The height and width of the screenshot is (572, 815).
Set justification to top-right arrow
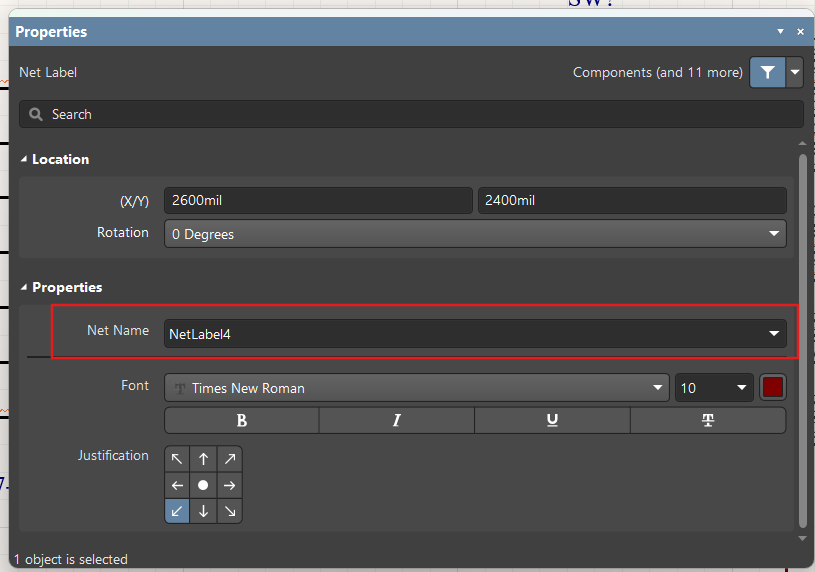pyautogui.click(x=230, y=459)
